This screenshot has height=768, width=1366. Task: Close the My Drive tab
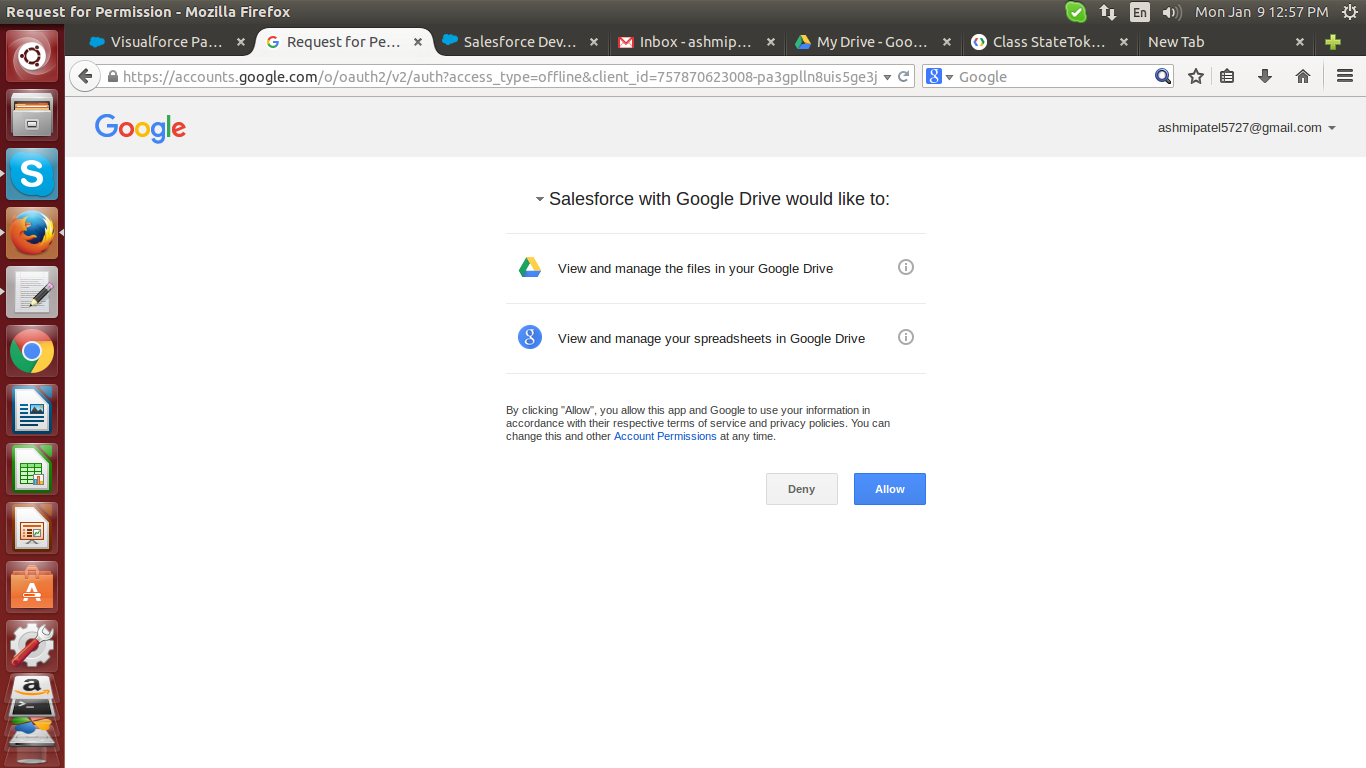tap(946, 42)
